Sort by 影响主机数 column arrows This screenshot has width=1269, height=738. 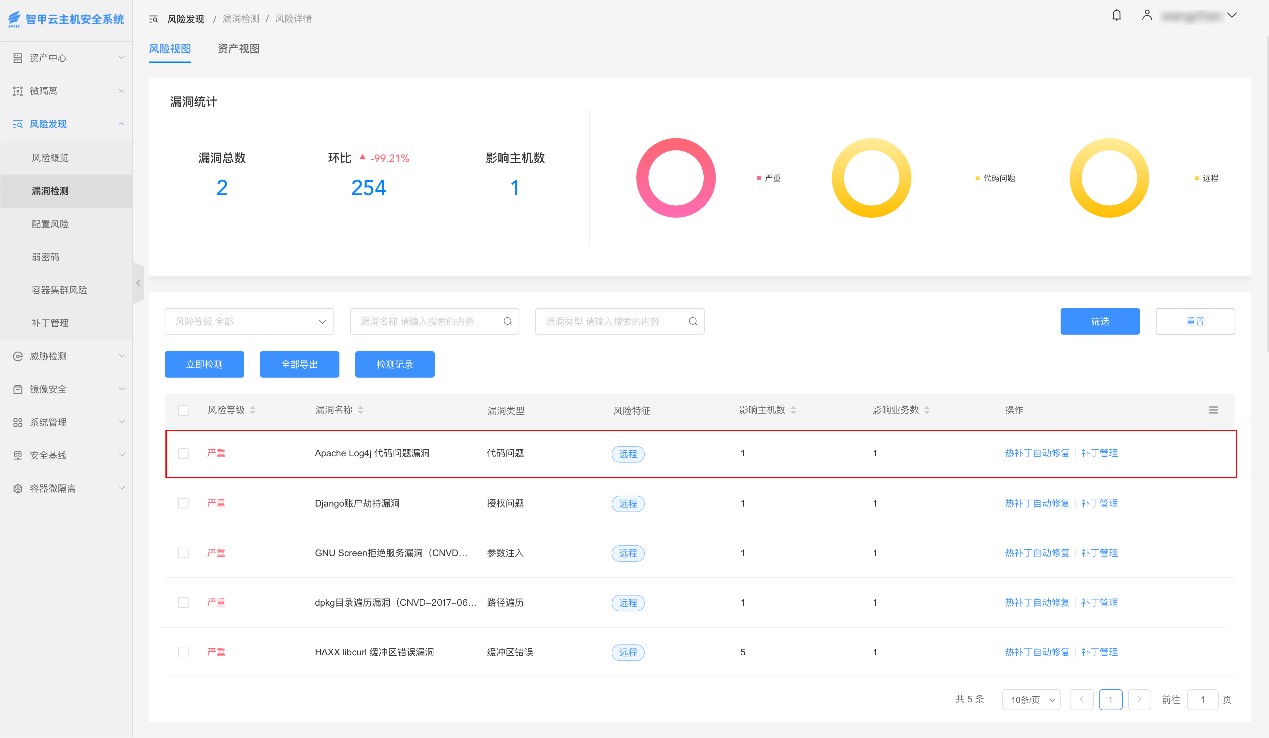pyautogui.click(x=795, y=410)
